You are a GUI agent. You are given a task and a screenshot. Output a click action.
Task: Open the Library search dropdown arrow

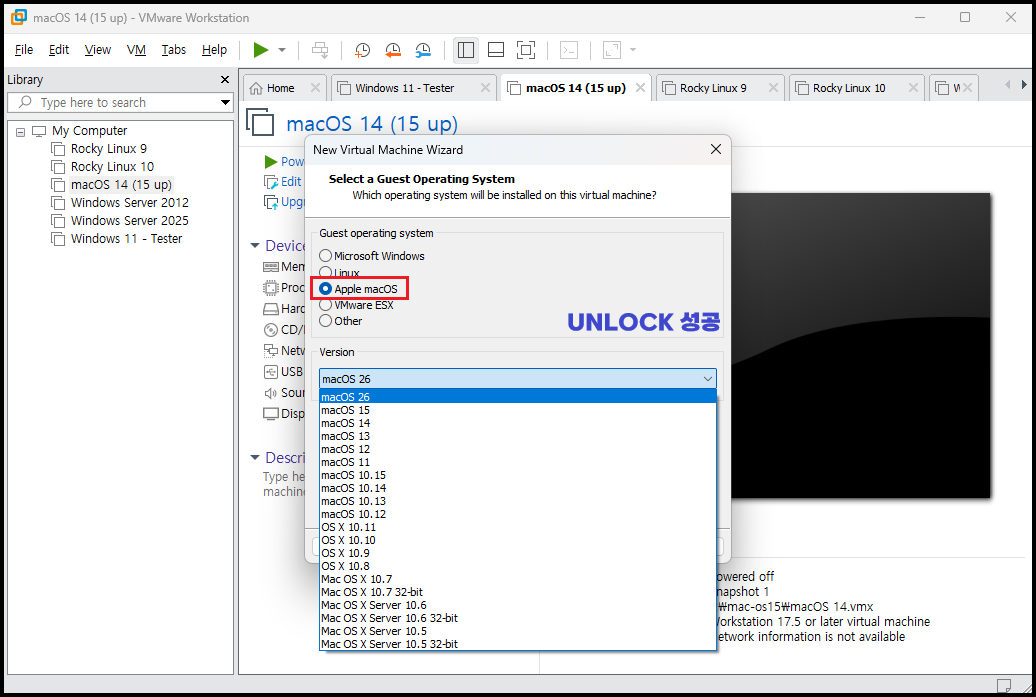click(225, 102)
